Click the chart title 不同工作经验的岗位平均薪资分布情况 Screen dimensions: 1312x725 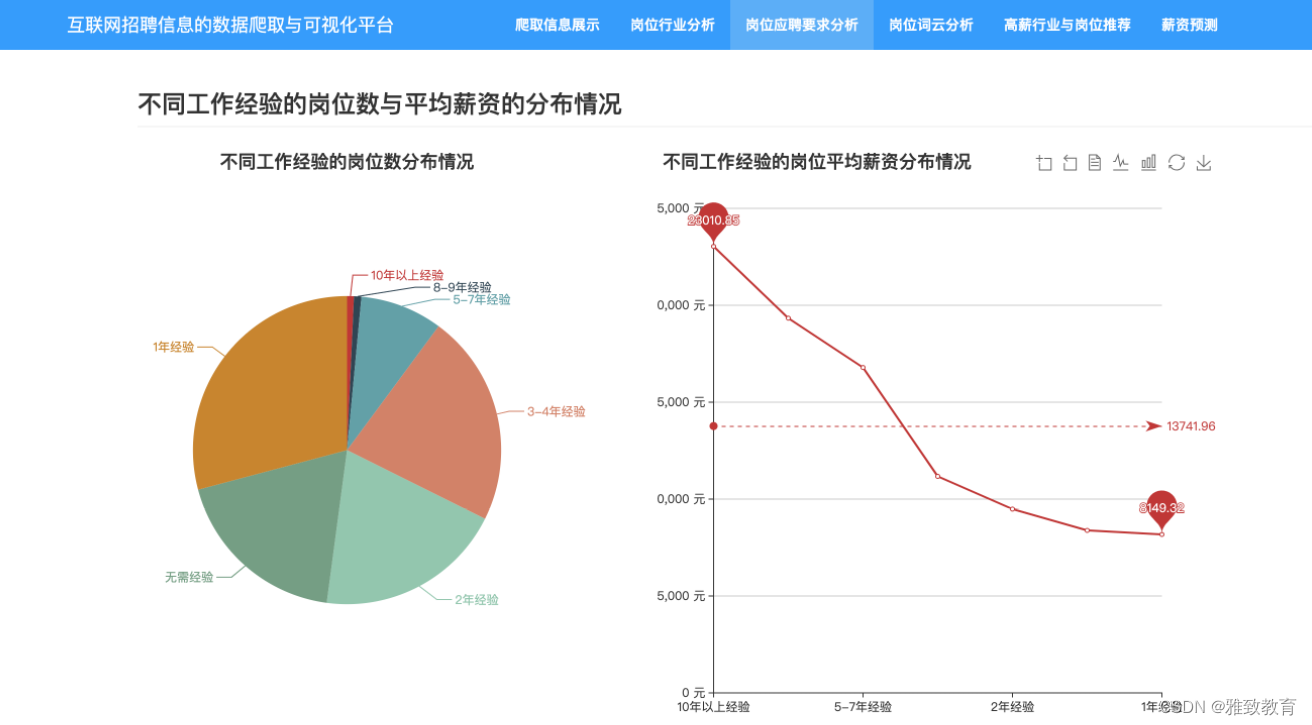click(817, 162)
